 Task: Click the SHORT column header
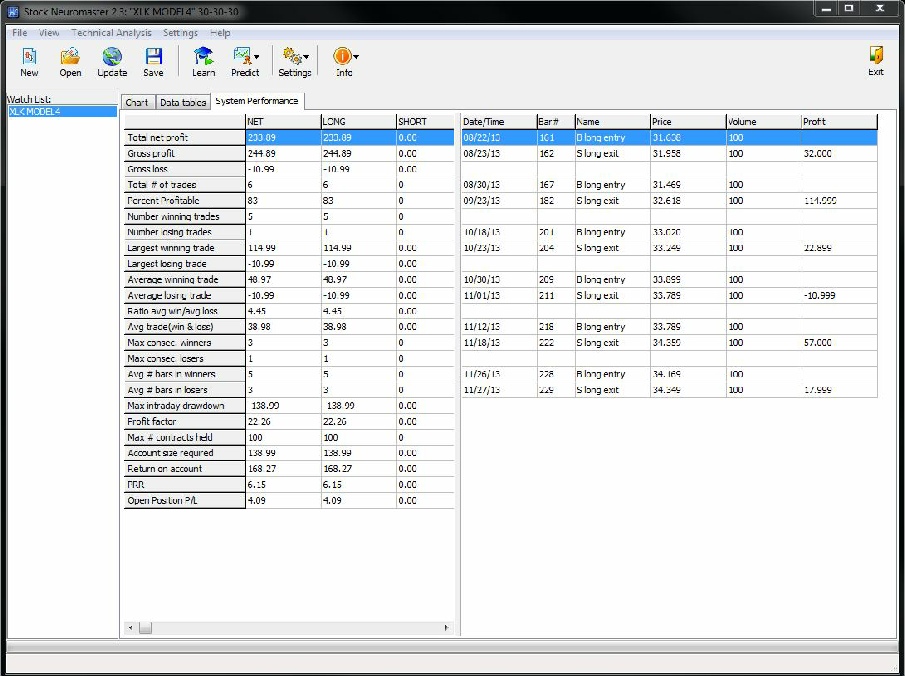(x=425, y=122)
